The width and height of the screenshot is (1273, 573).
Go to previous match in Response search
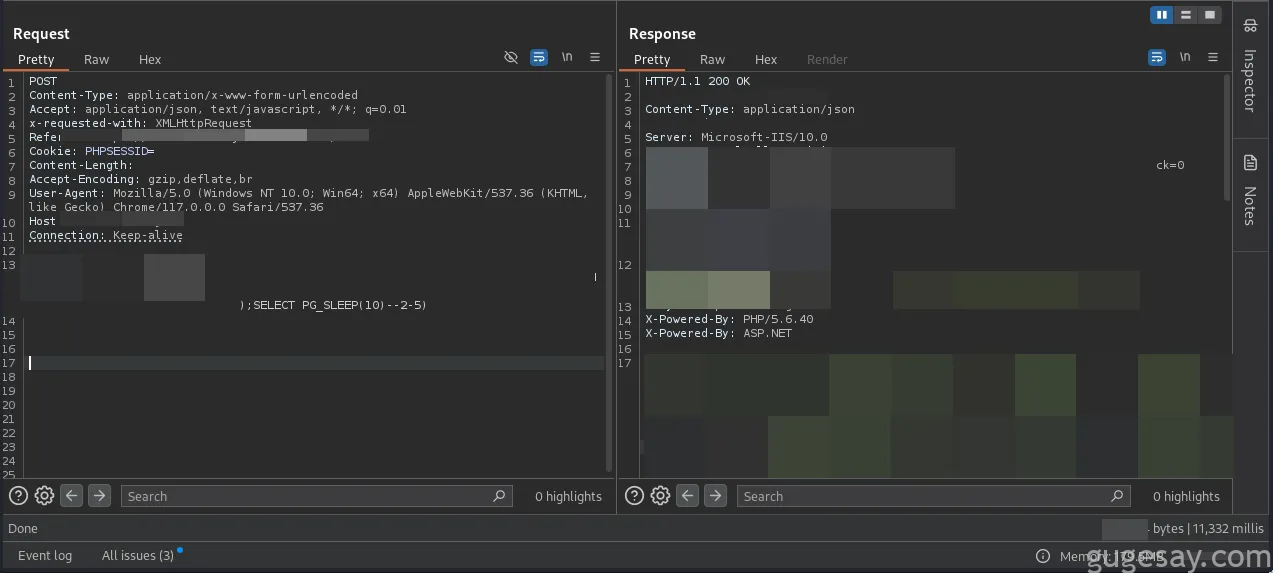(687, 496)
